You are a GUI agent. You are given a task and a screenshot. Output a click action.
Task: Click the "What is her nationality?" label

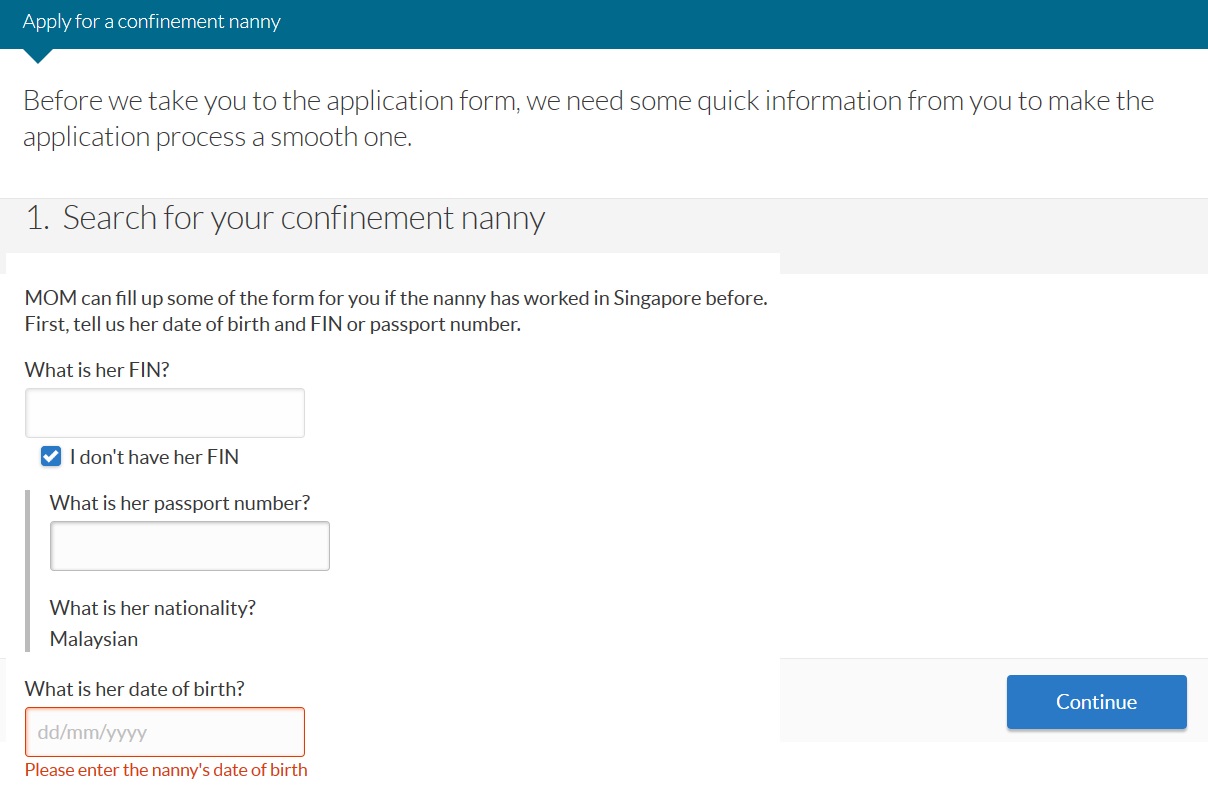click(x=152, y=608)
